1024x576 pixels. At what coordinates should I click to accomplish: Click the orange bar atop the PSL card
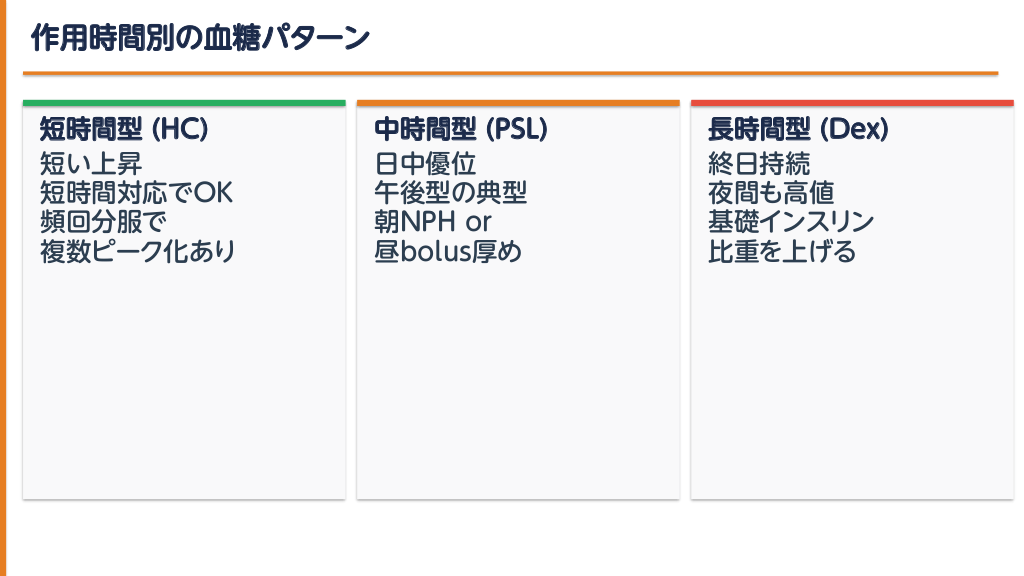(518, 103)
